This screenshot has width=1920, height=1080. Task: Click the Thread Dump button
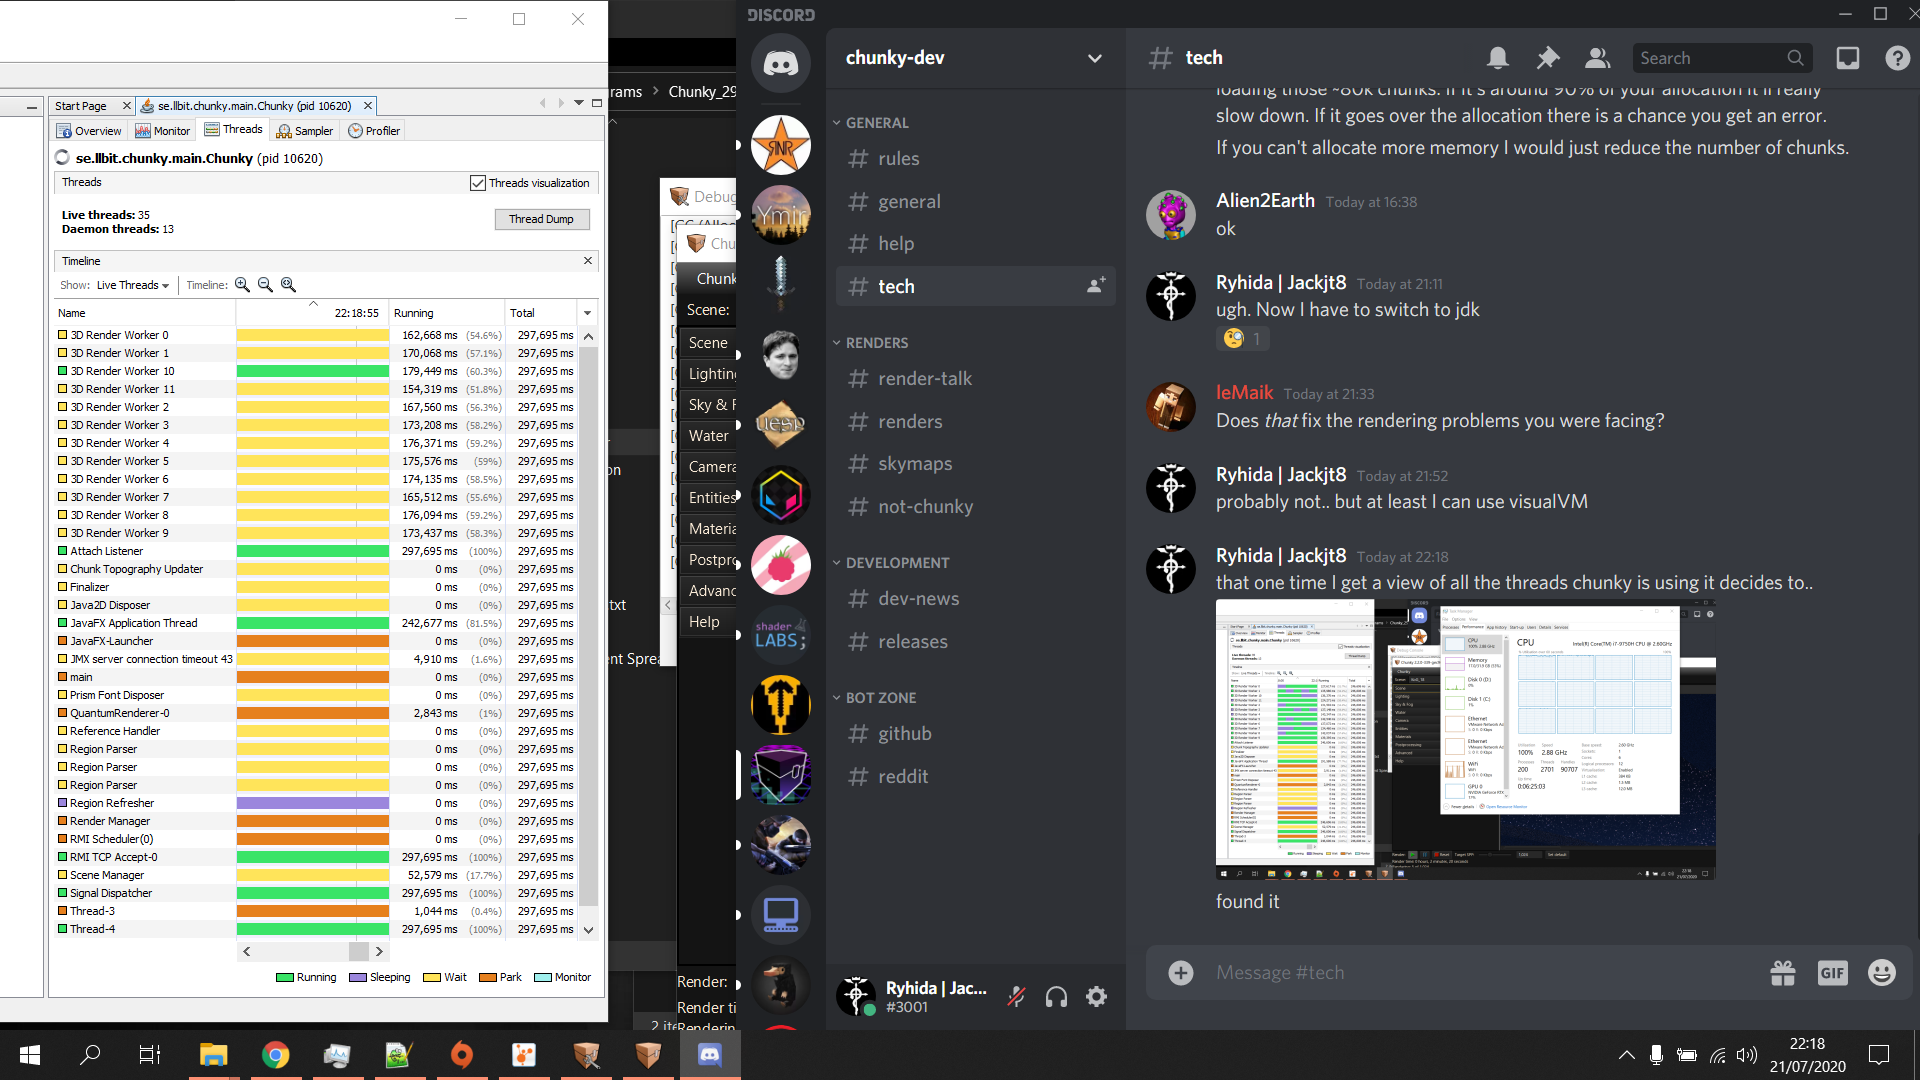point(542,219)
